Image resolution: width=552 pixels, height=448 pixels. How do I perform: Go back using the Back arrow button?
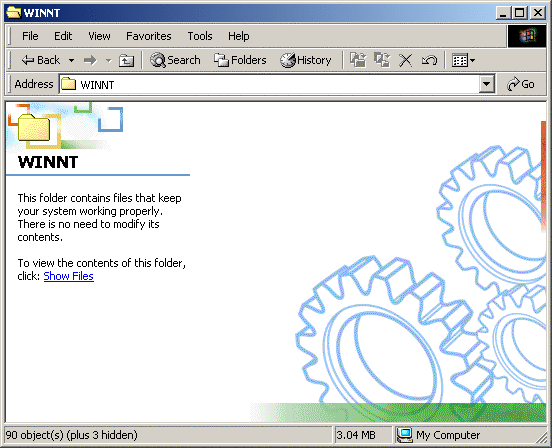click(40, 60)
